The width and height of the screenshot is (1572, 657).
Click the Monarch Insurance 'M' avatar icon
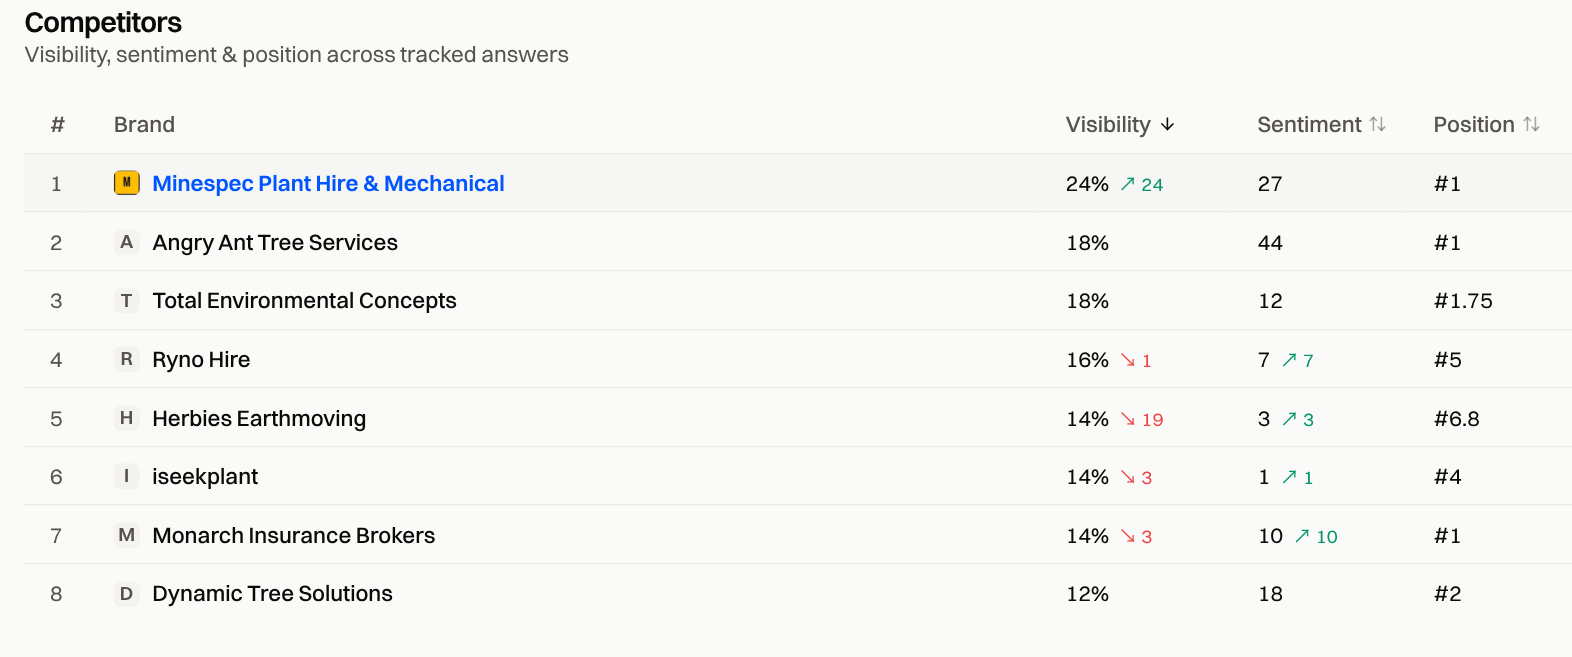(x=126, y=535)
